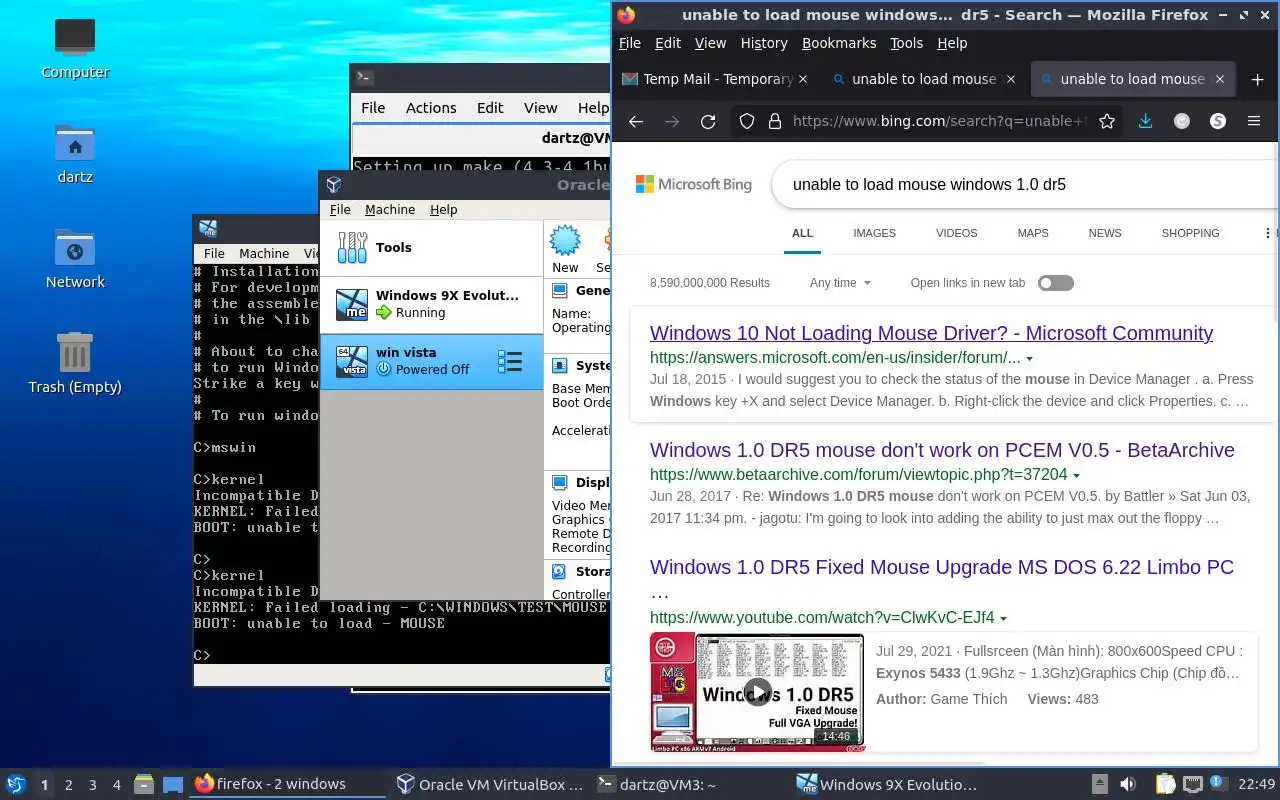Screen dimensions: 1280x800
Task: Show site security padlock info
Action: tap(774, 121)
